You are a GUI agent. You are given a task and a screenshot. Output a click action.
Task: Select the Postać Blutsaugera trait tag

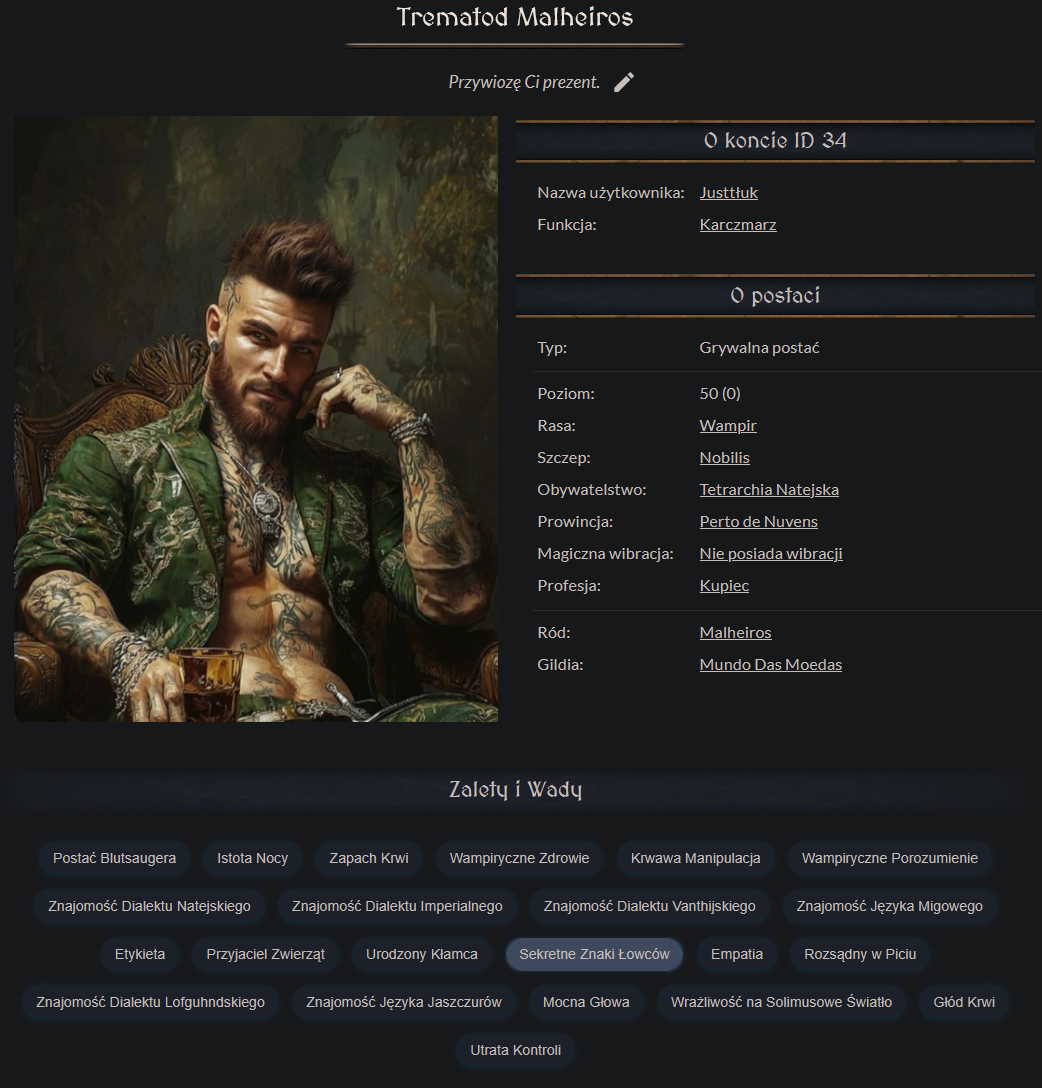click(x=114, y=858)
